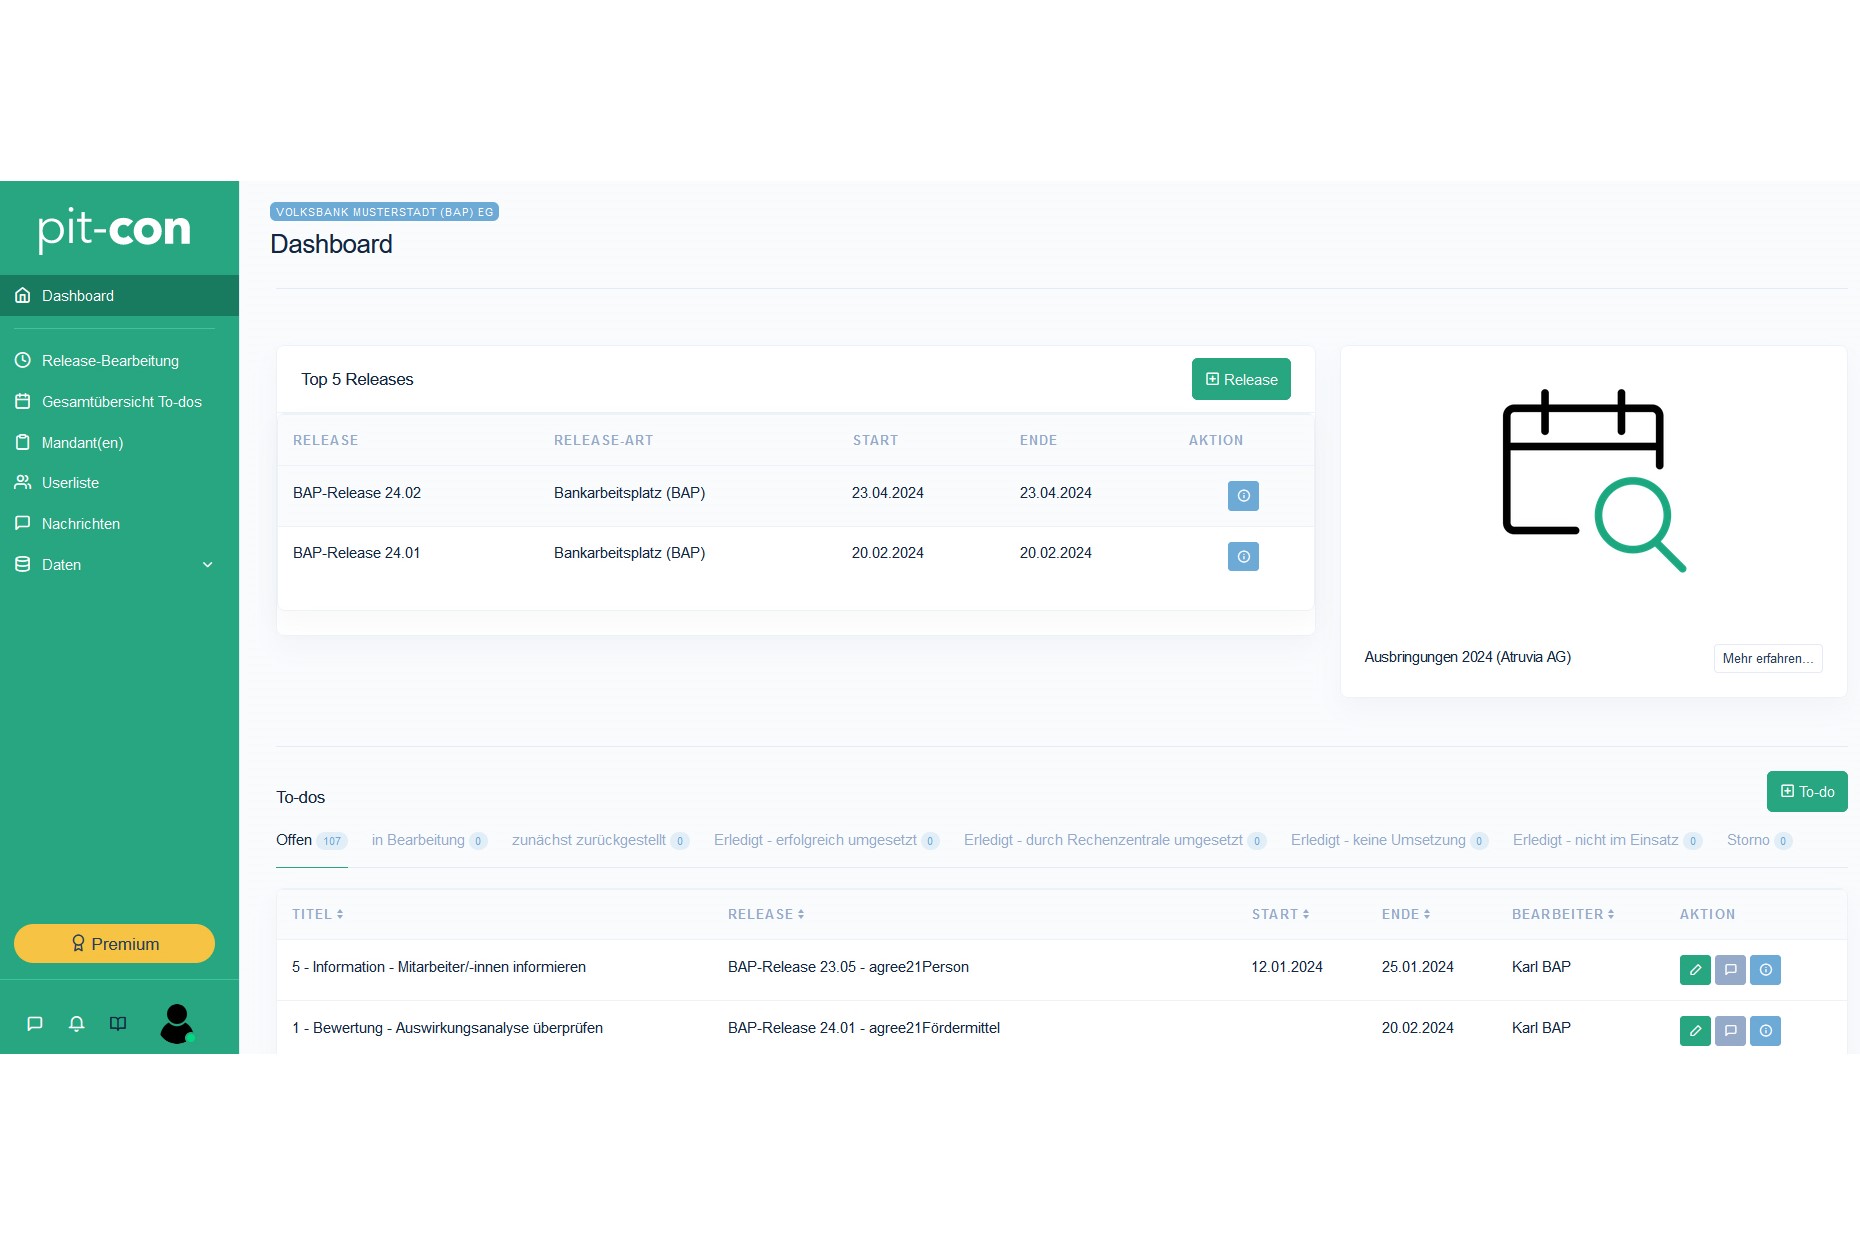Click BAP-Release 24.02 in releases table
Screen dimensions: 1860x1240
(357, 493)
